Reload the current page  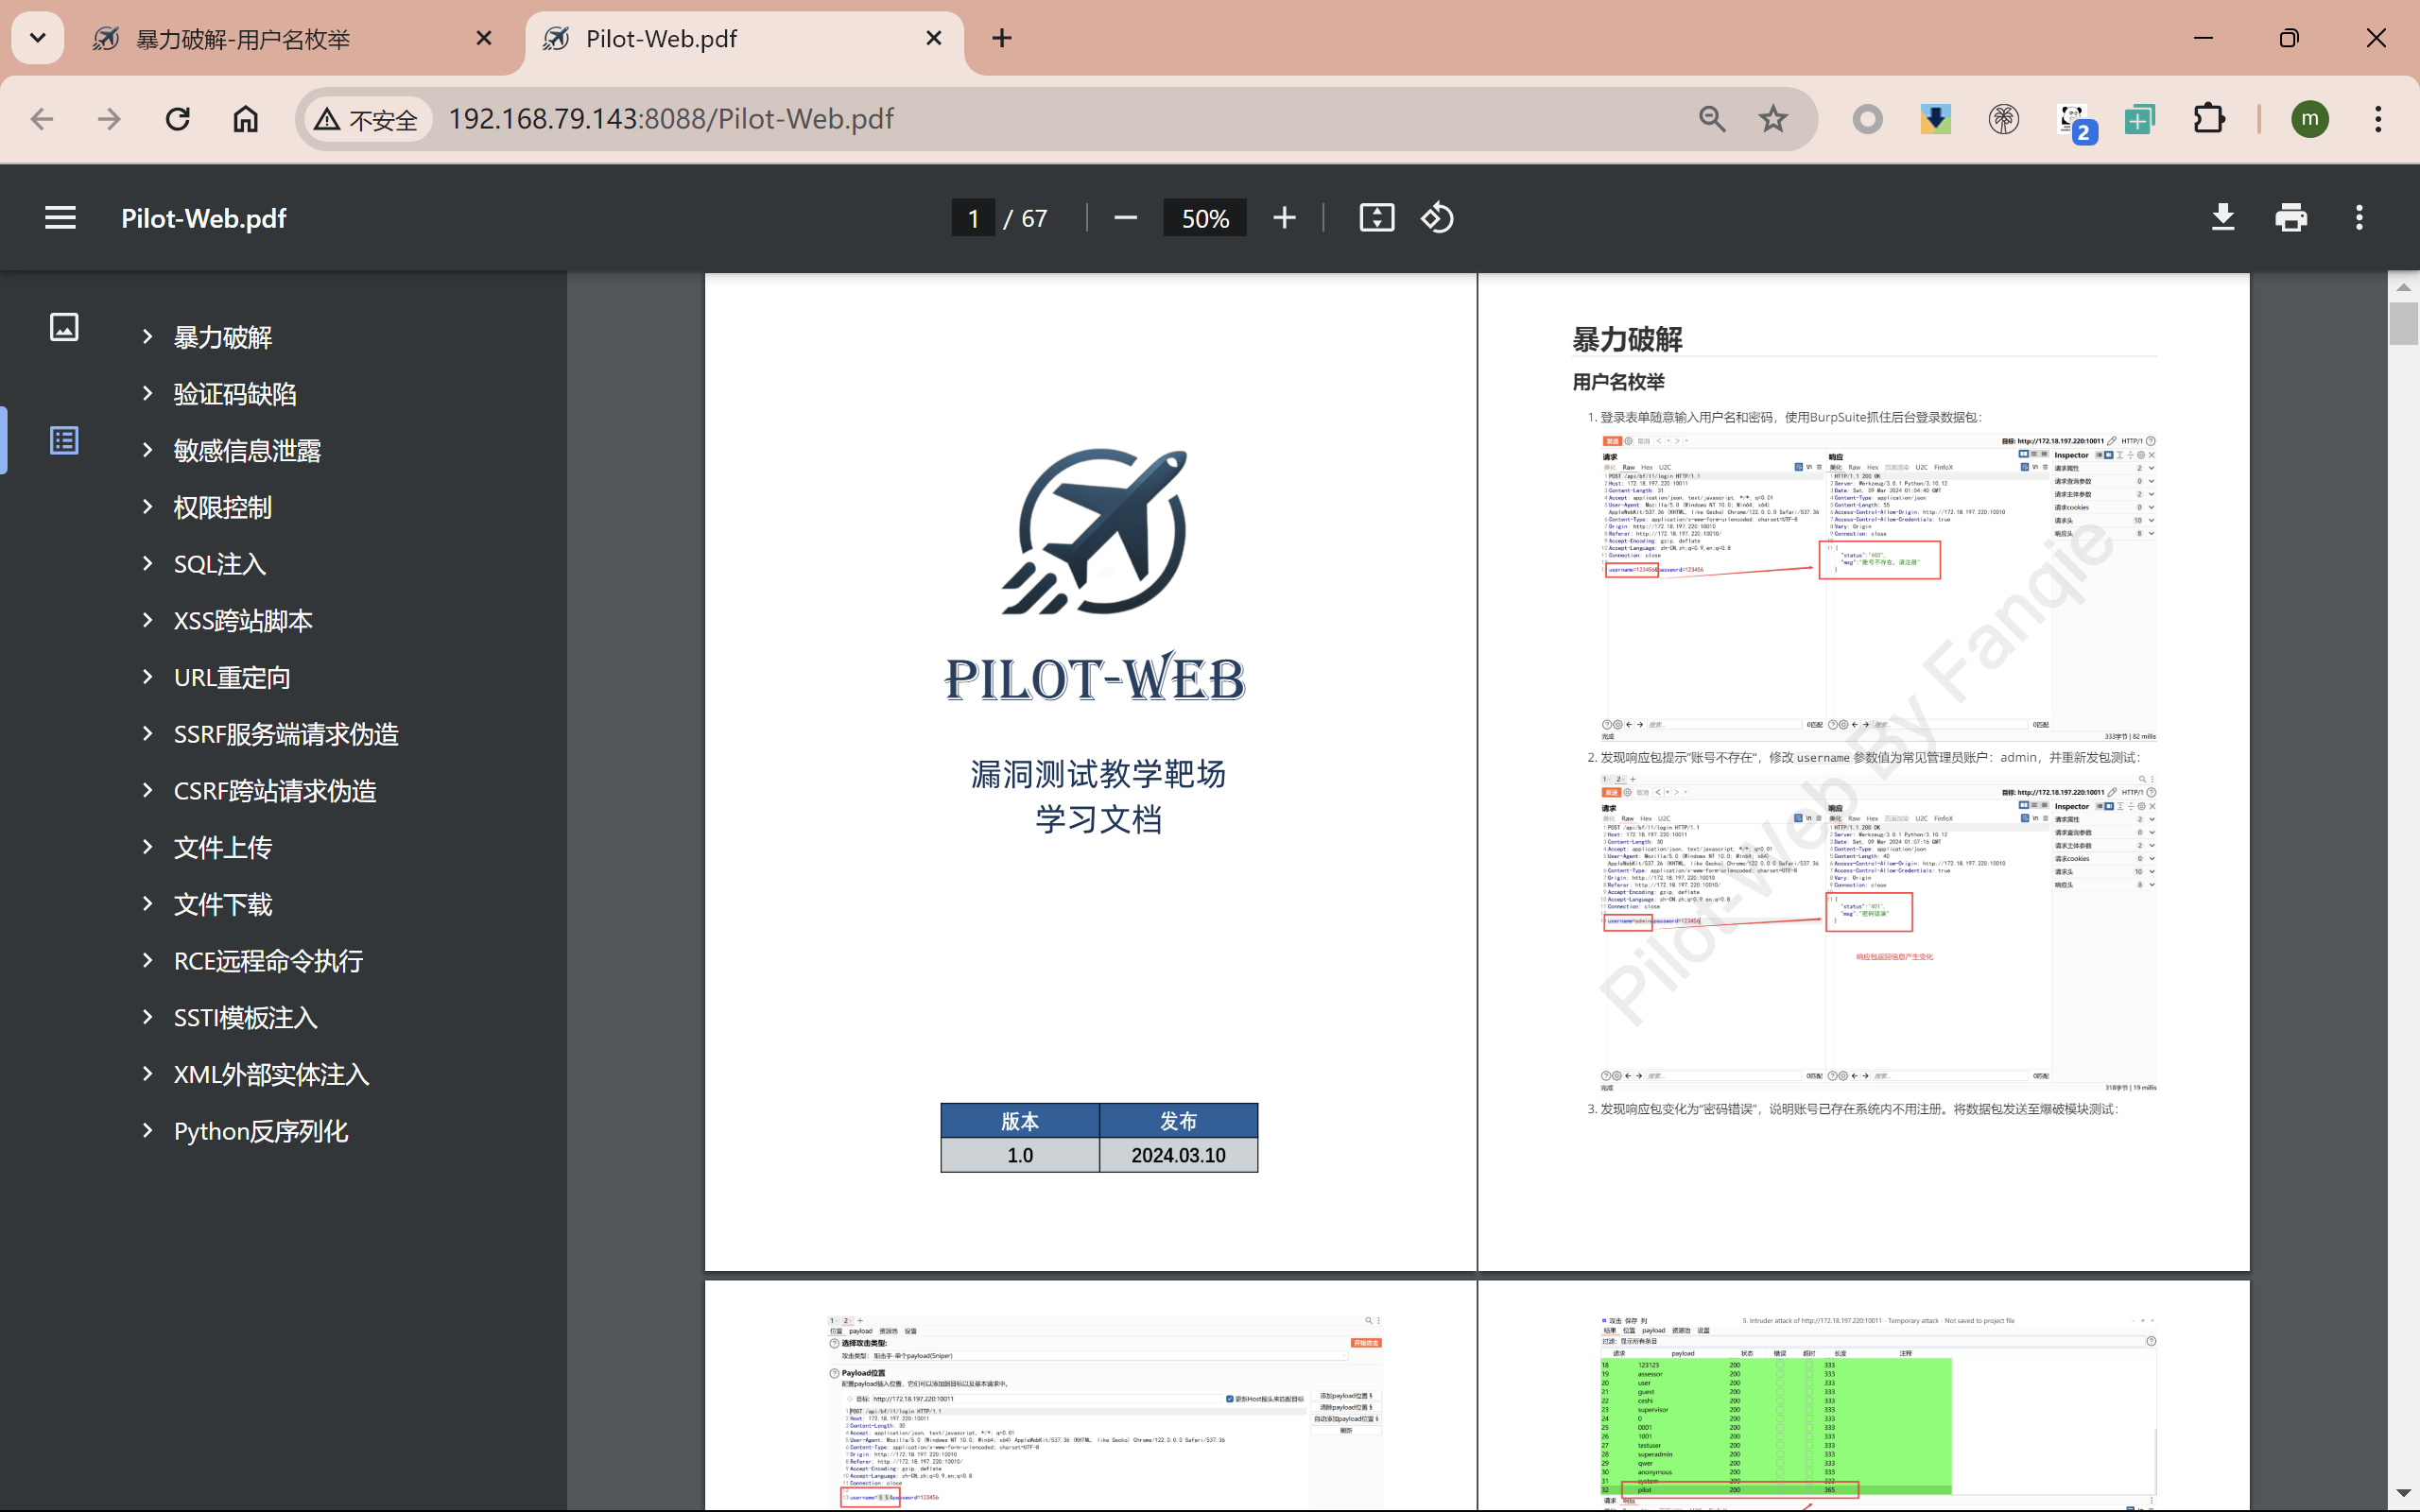pos(178,120)
